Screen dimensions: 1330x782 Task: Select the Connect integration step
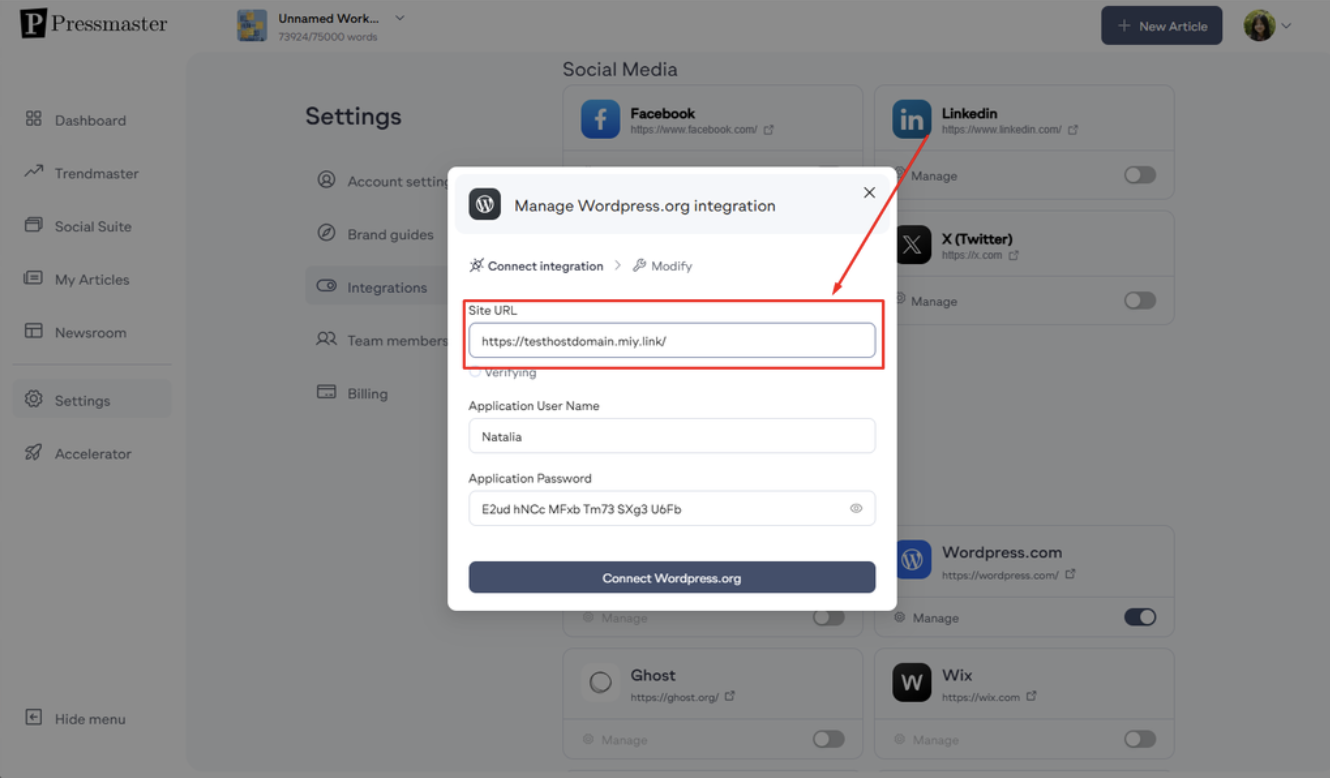pos(536,266)
